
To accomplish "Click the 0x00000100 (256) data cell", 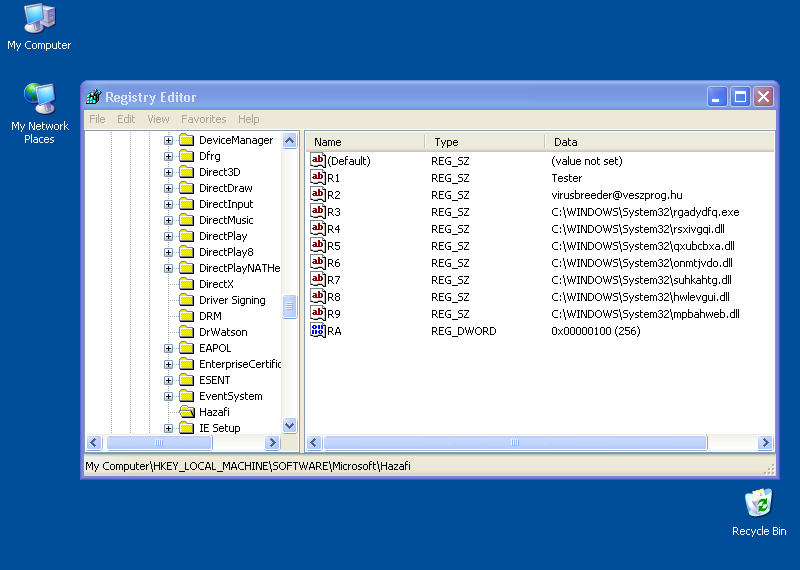I will pyautogui.click(x=596, y=331).
